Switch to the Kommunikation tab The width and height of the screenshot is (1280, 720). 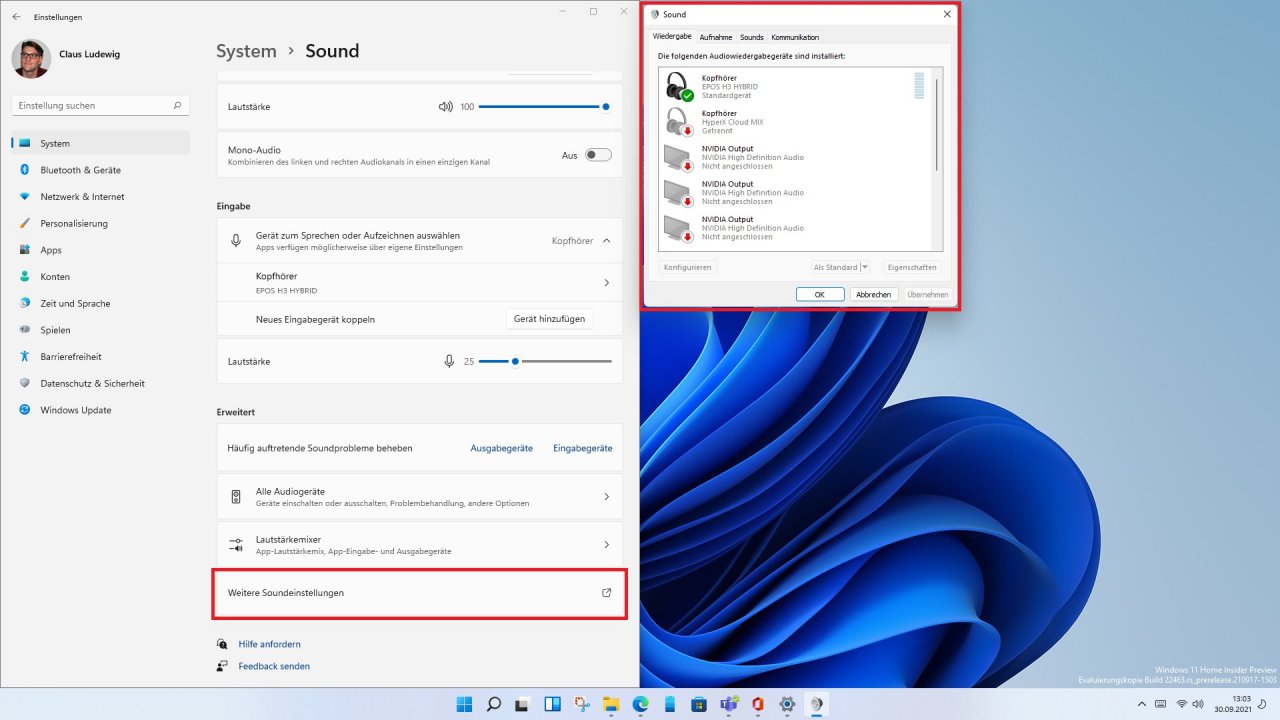tap(795, 37)
